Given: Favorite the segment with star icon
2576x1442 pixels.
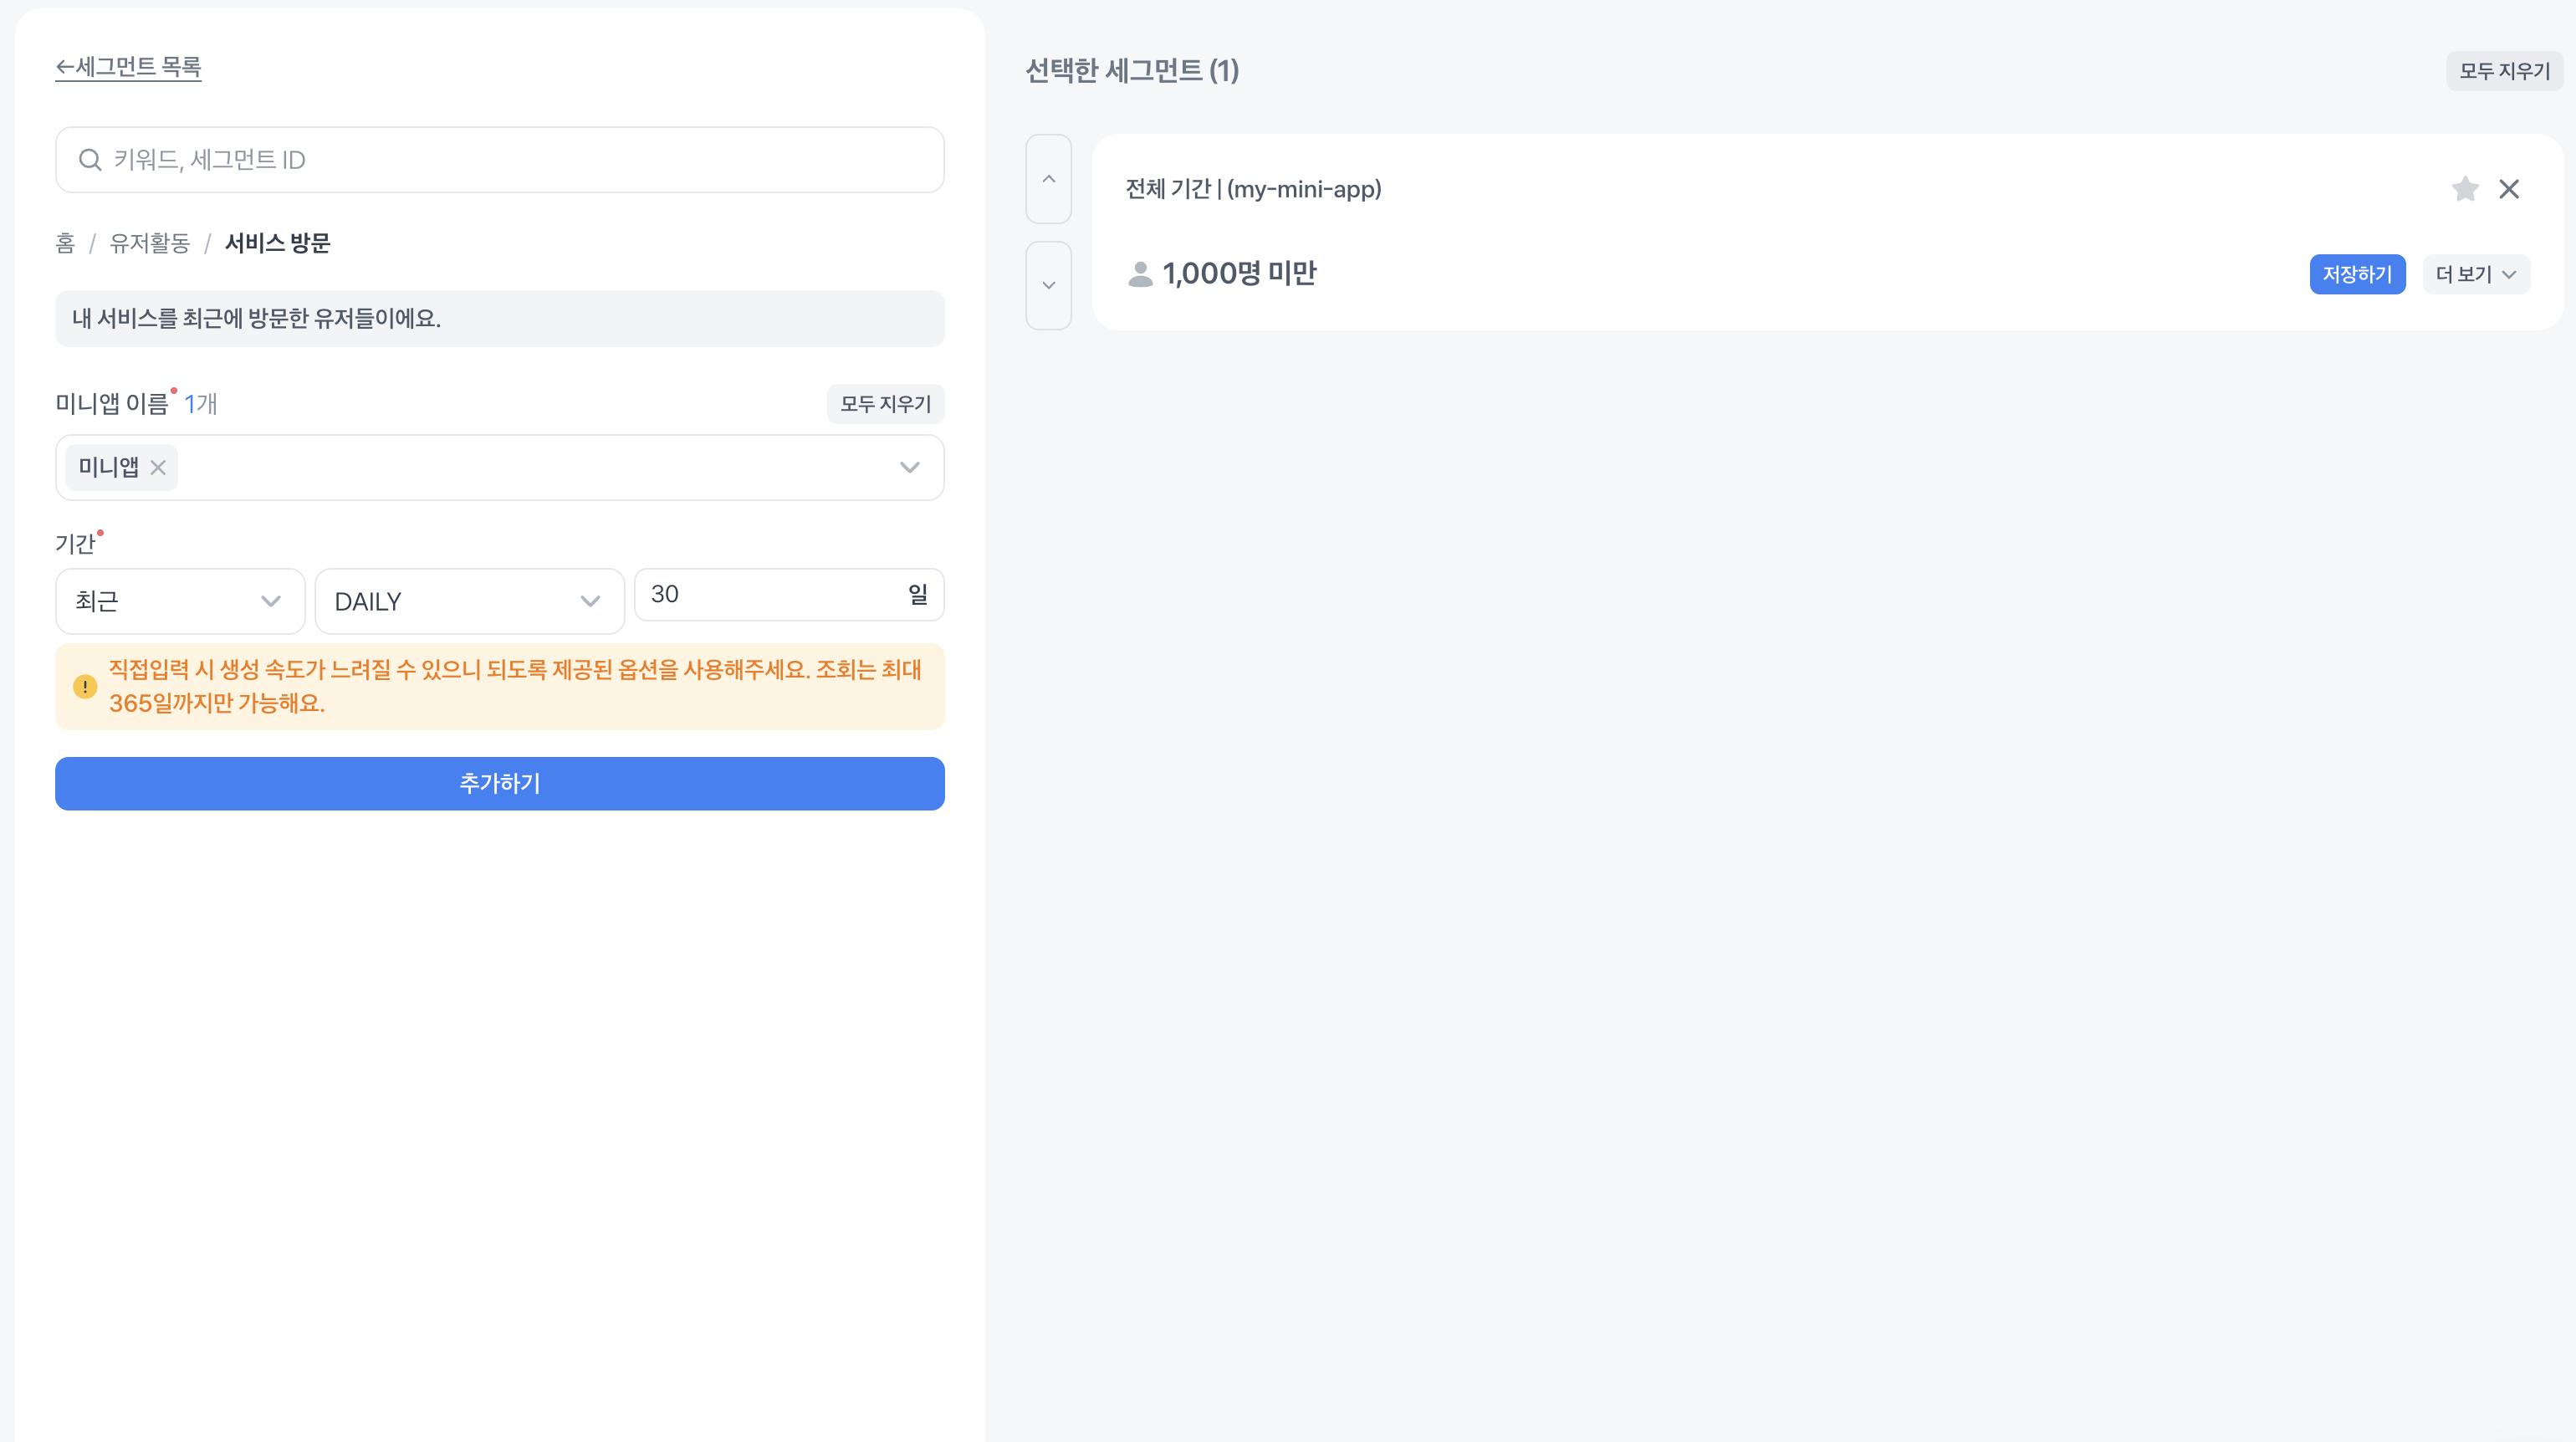Looking at the screenshot, I should click(x=2464, y=189).
